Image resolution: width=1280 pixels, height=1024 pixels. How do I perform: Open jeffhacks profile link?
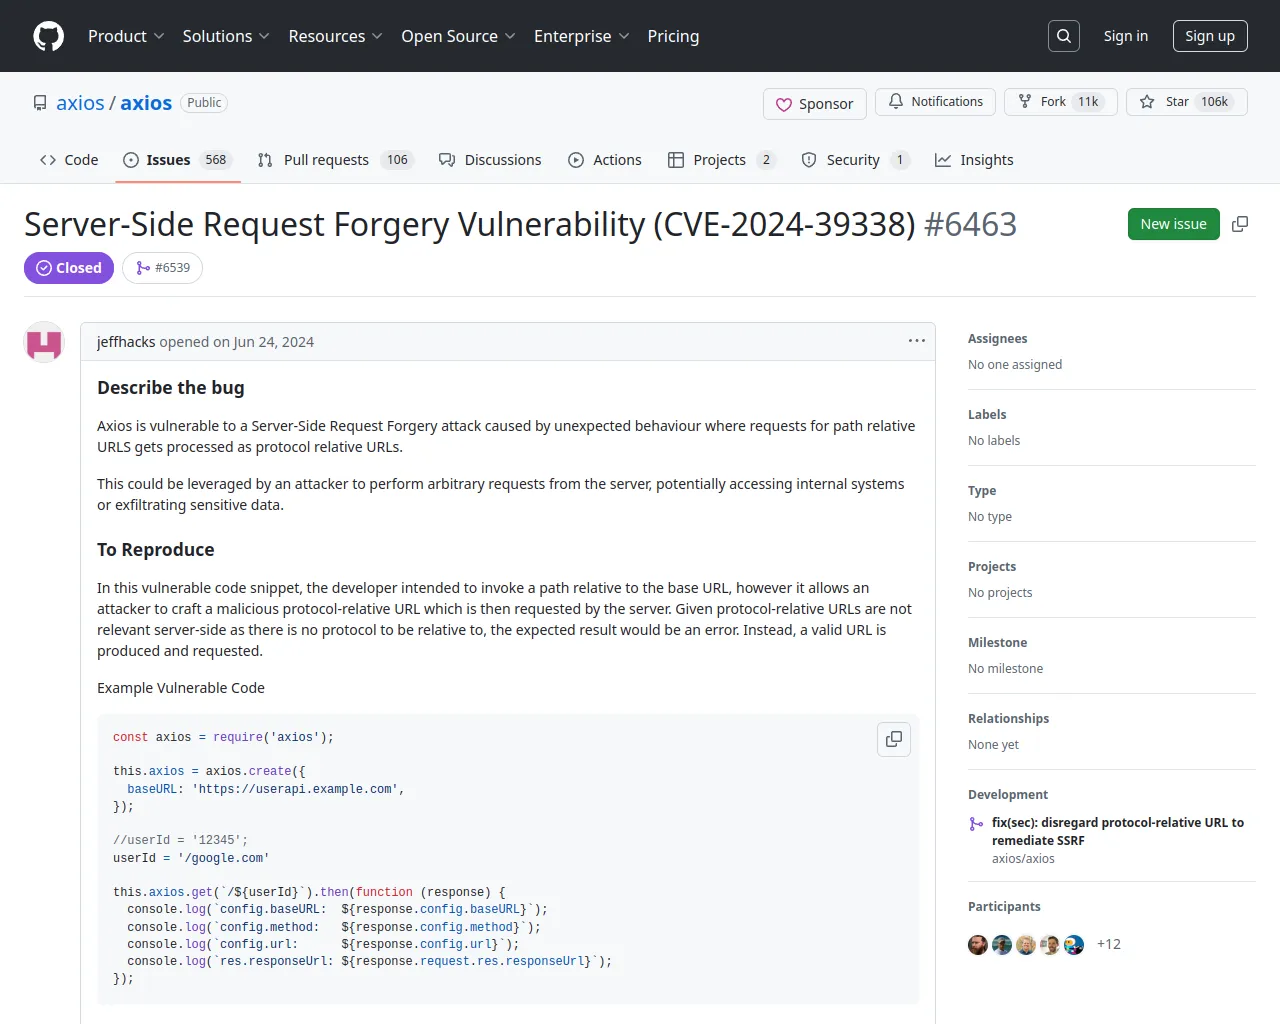(126, 342)
